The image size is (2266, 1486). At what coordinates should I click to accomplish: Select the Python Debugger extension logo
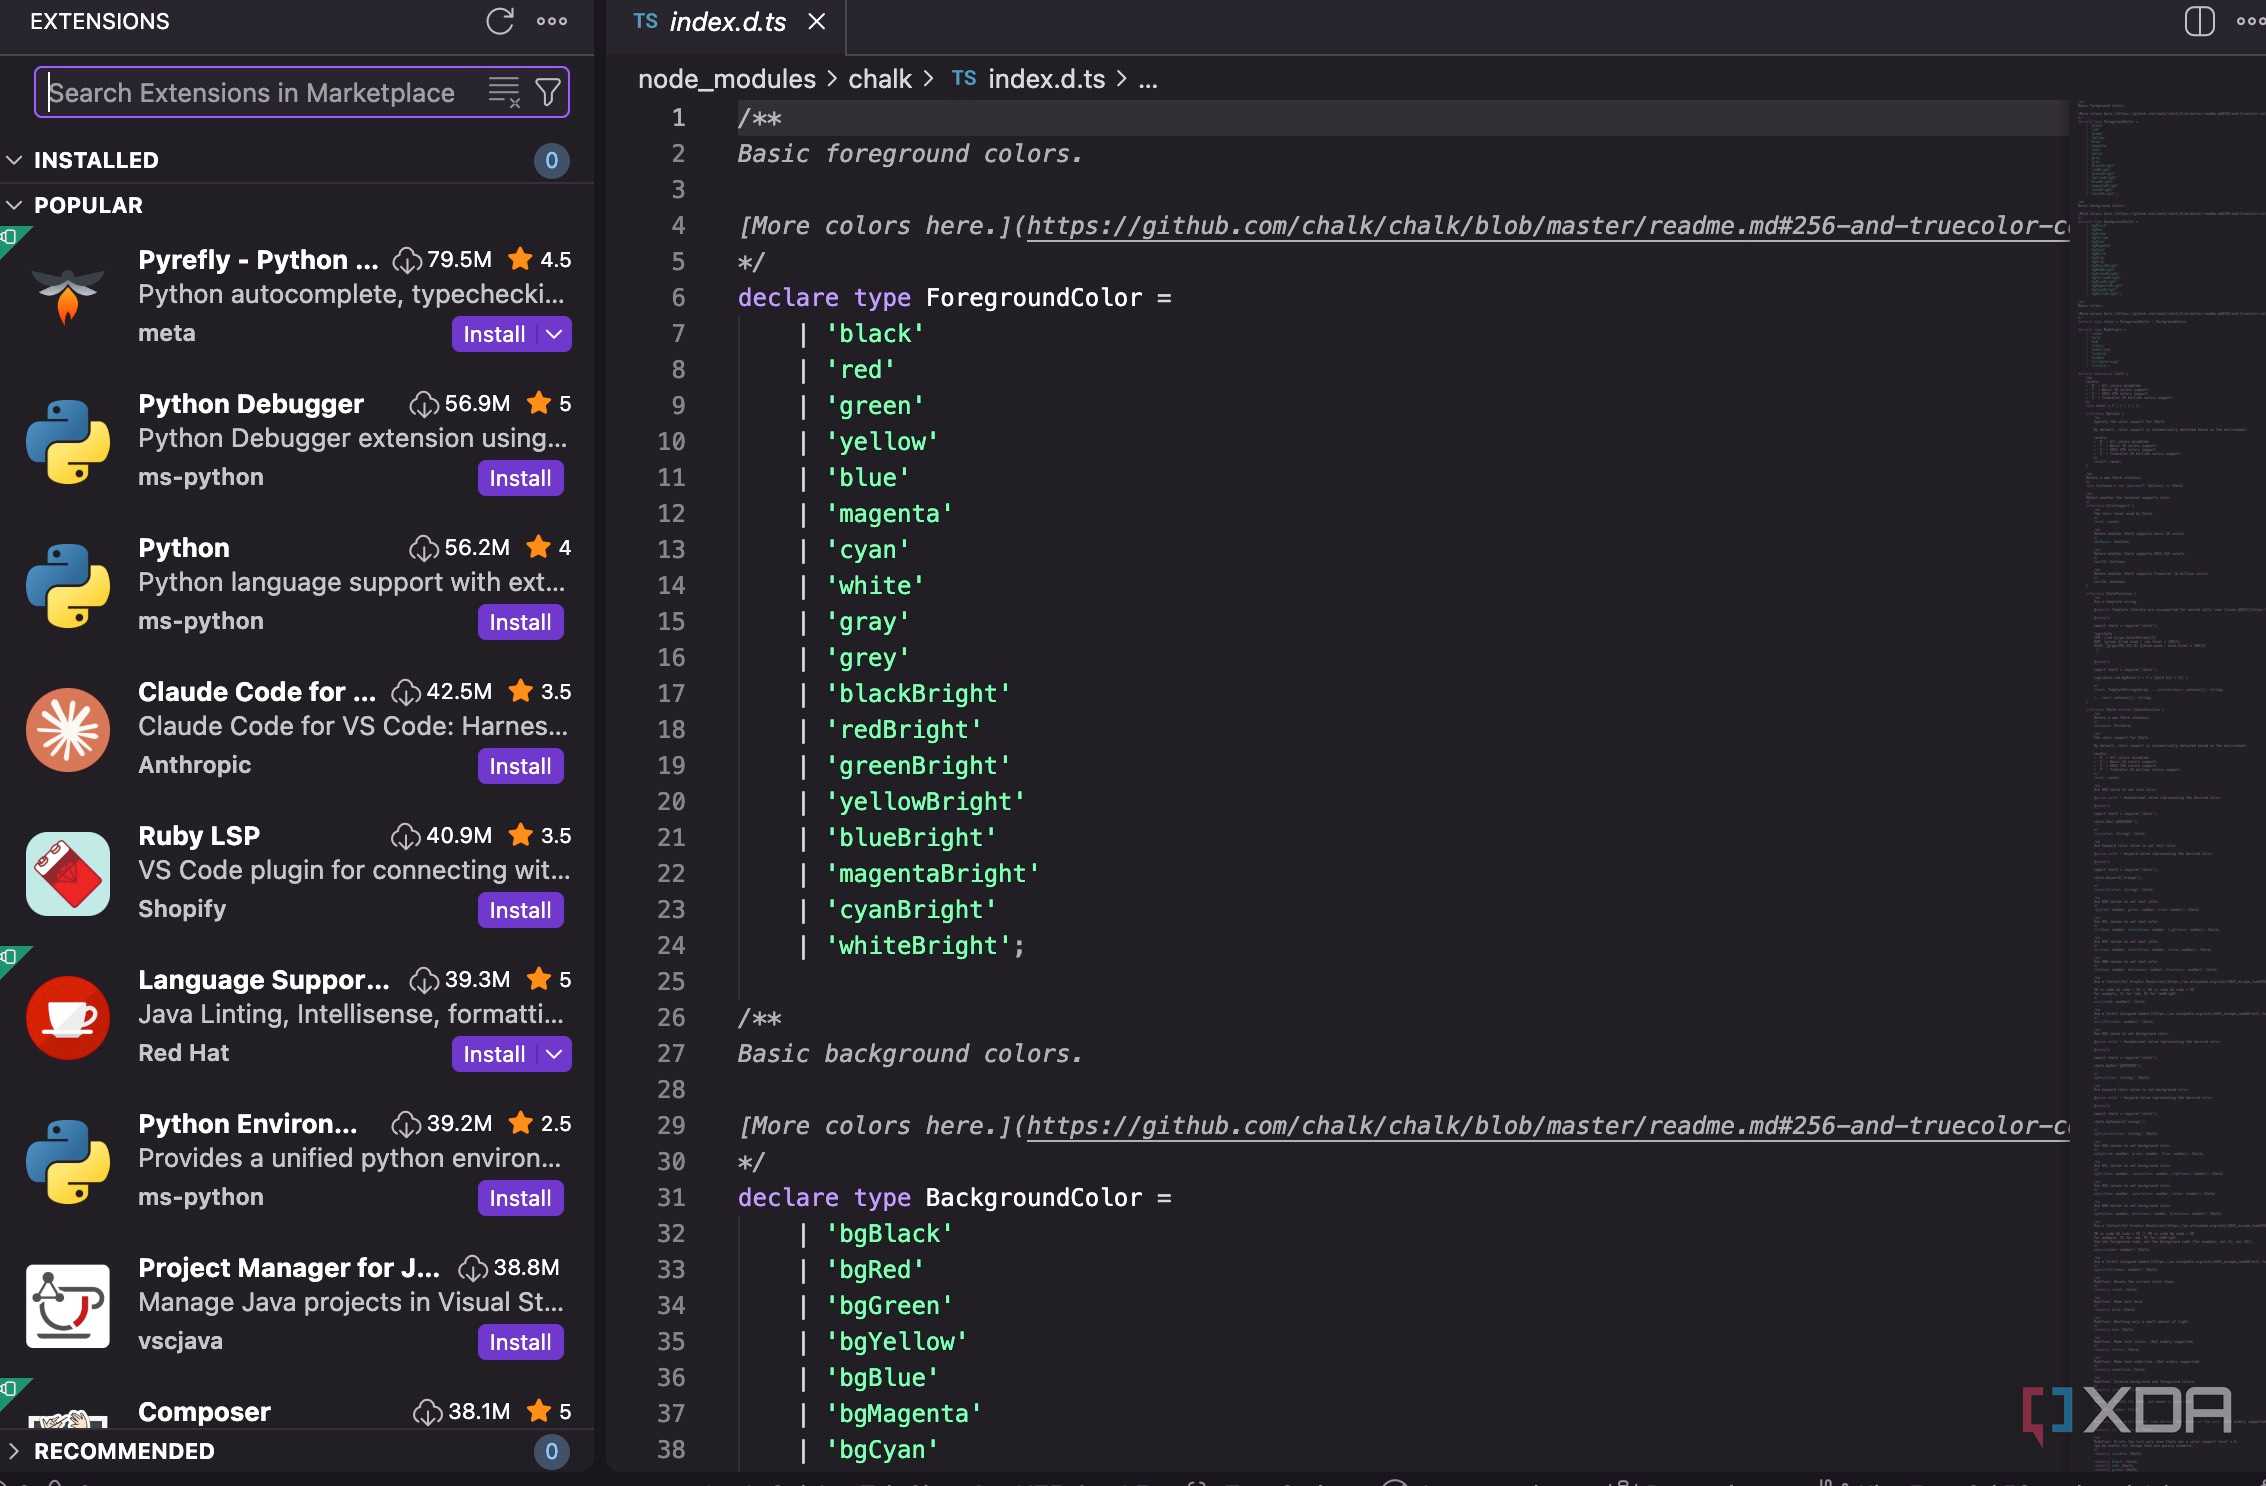[68, 441]
